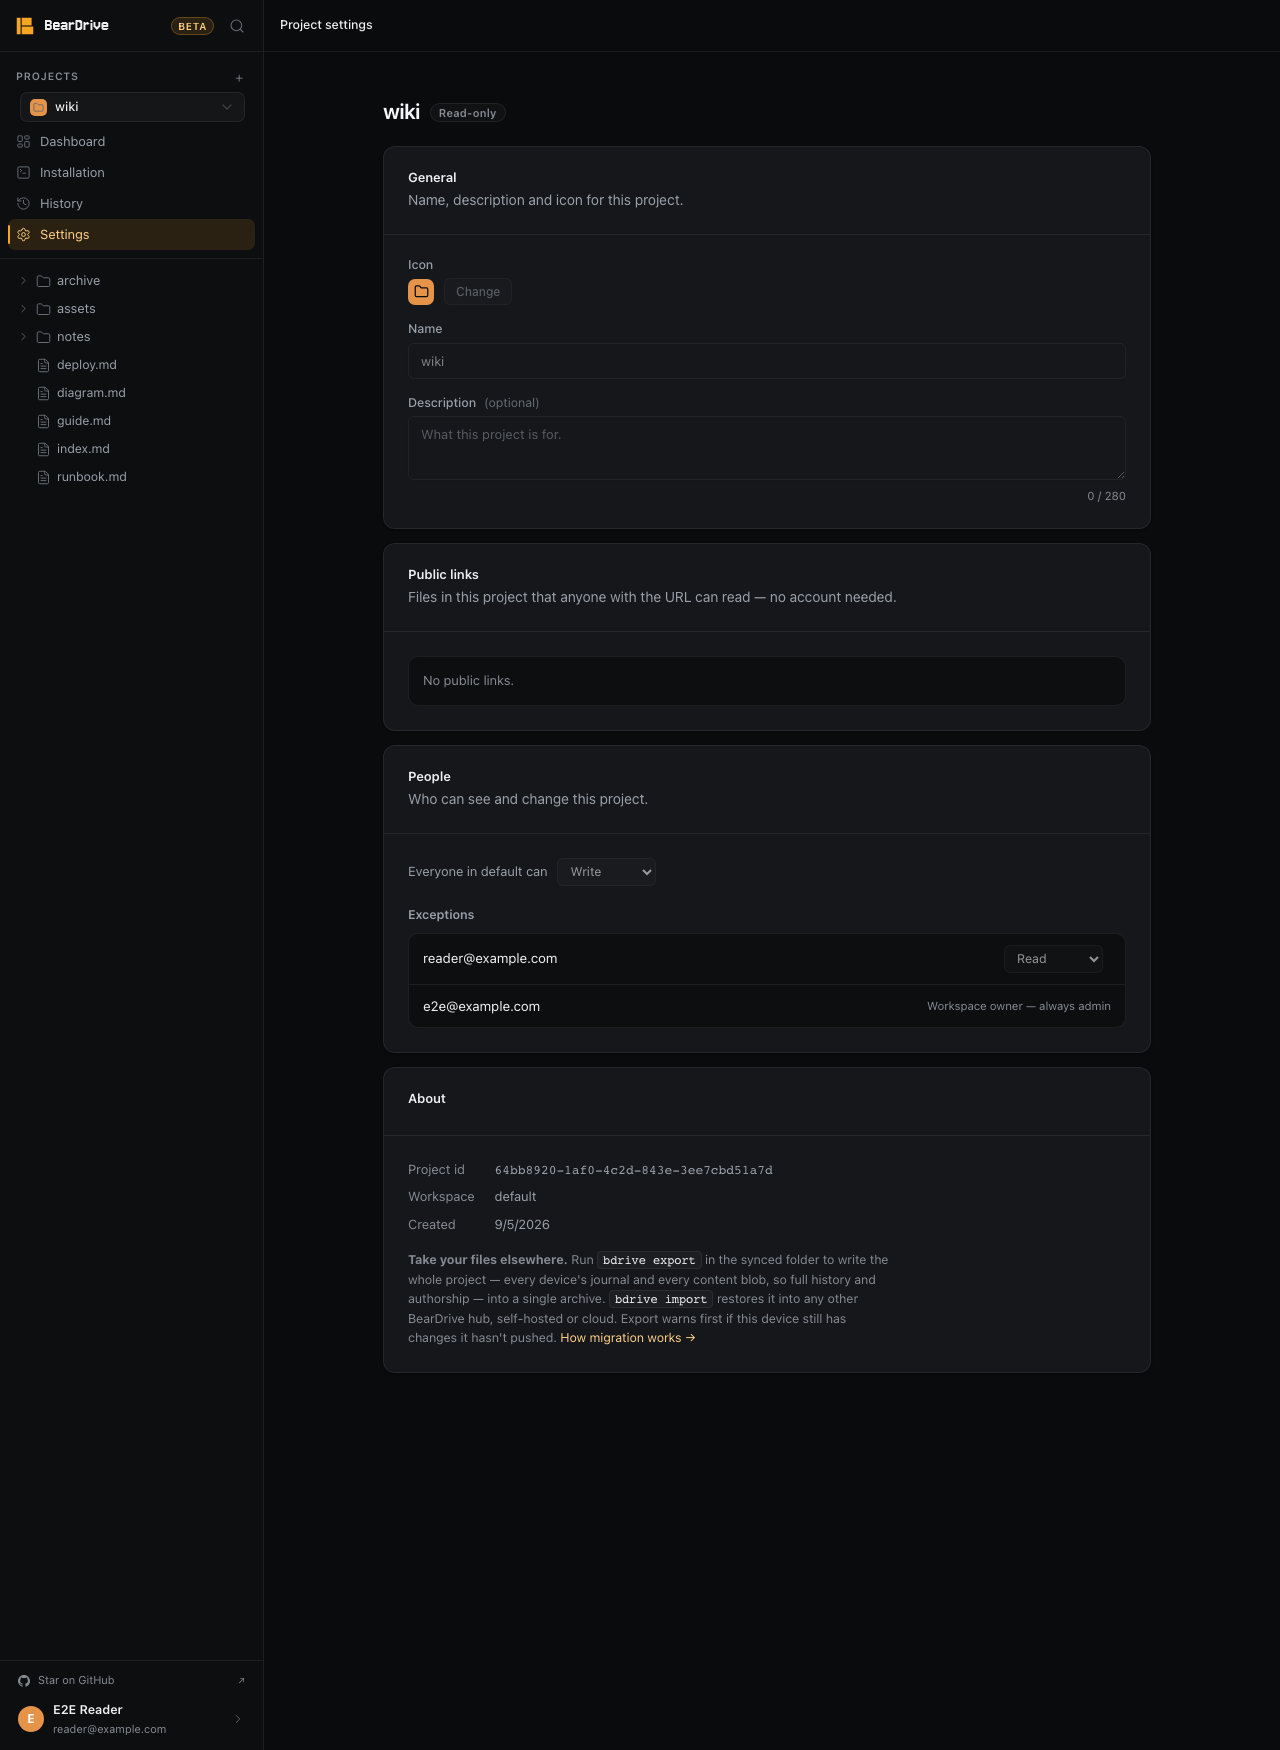The width and height of the screenshot is (1280, 1750).
Task: Click the external link arrow at sidebar bottom
Action: (x=241, y=1681)
